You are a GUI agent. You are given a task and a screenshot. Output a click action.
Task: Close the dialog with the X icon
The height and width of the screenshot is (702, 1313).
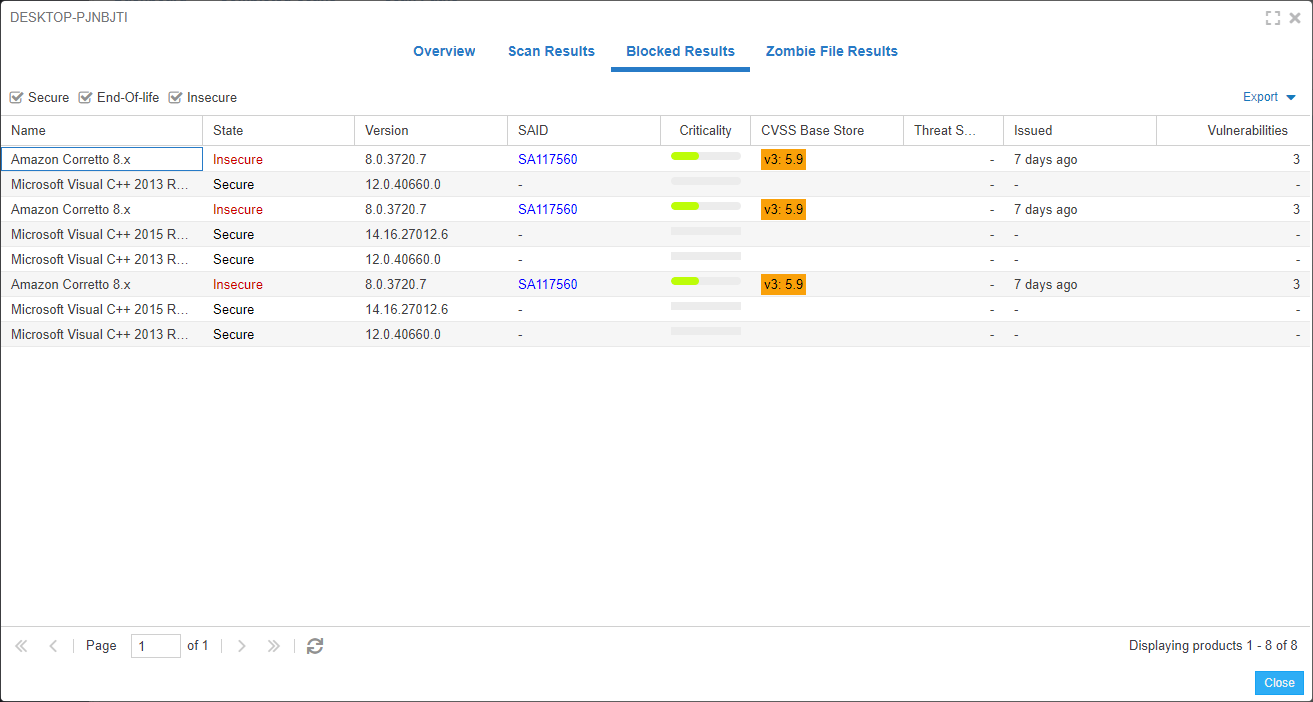(1295, 18)
